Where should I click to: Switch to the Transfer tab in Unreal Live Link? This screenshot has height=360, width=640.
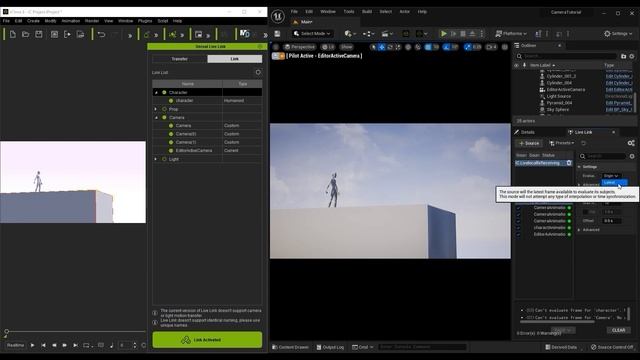(180, 59)
